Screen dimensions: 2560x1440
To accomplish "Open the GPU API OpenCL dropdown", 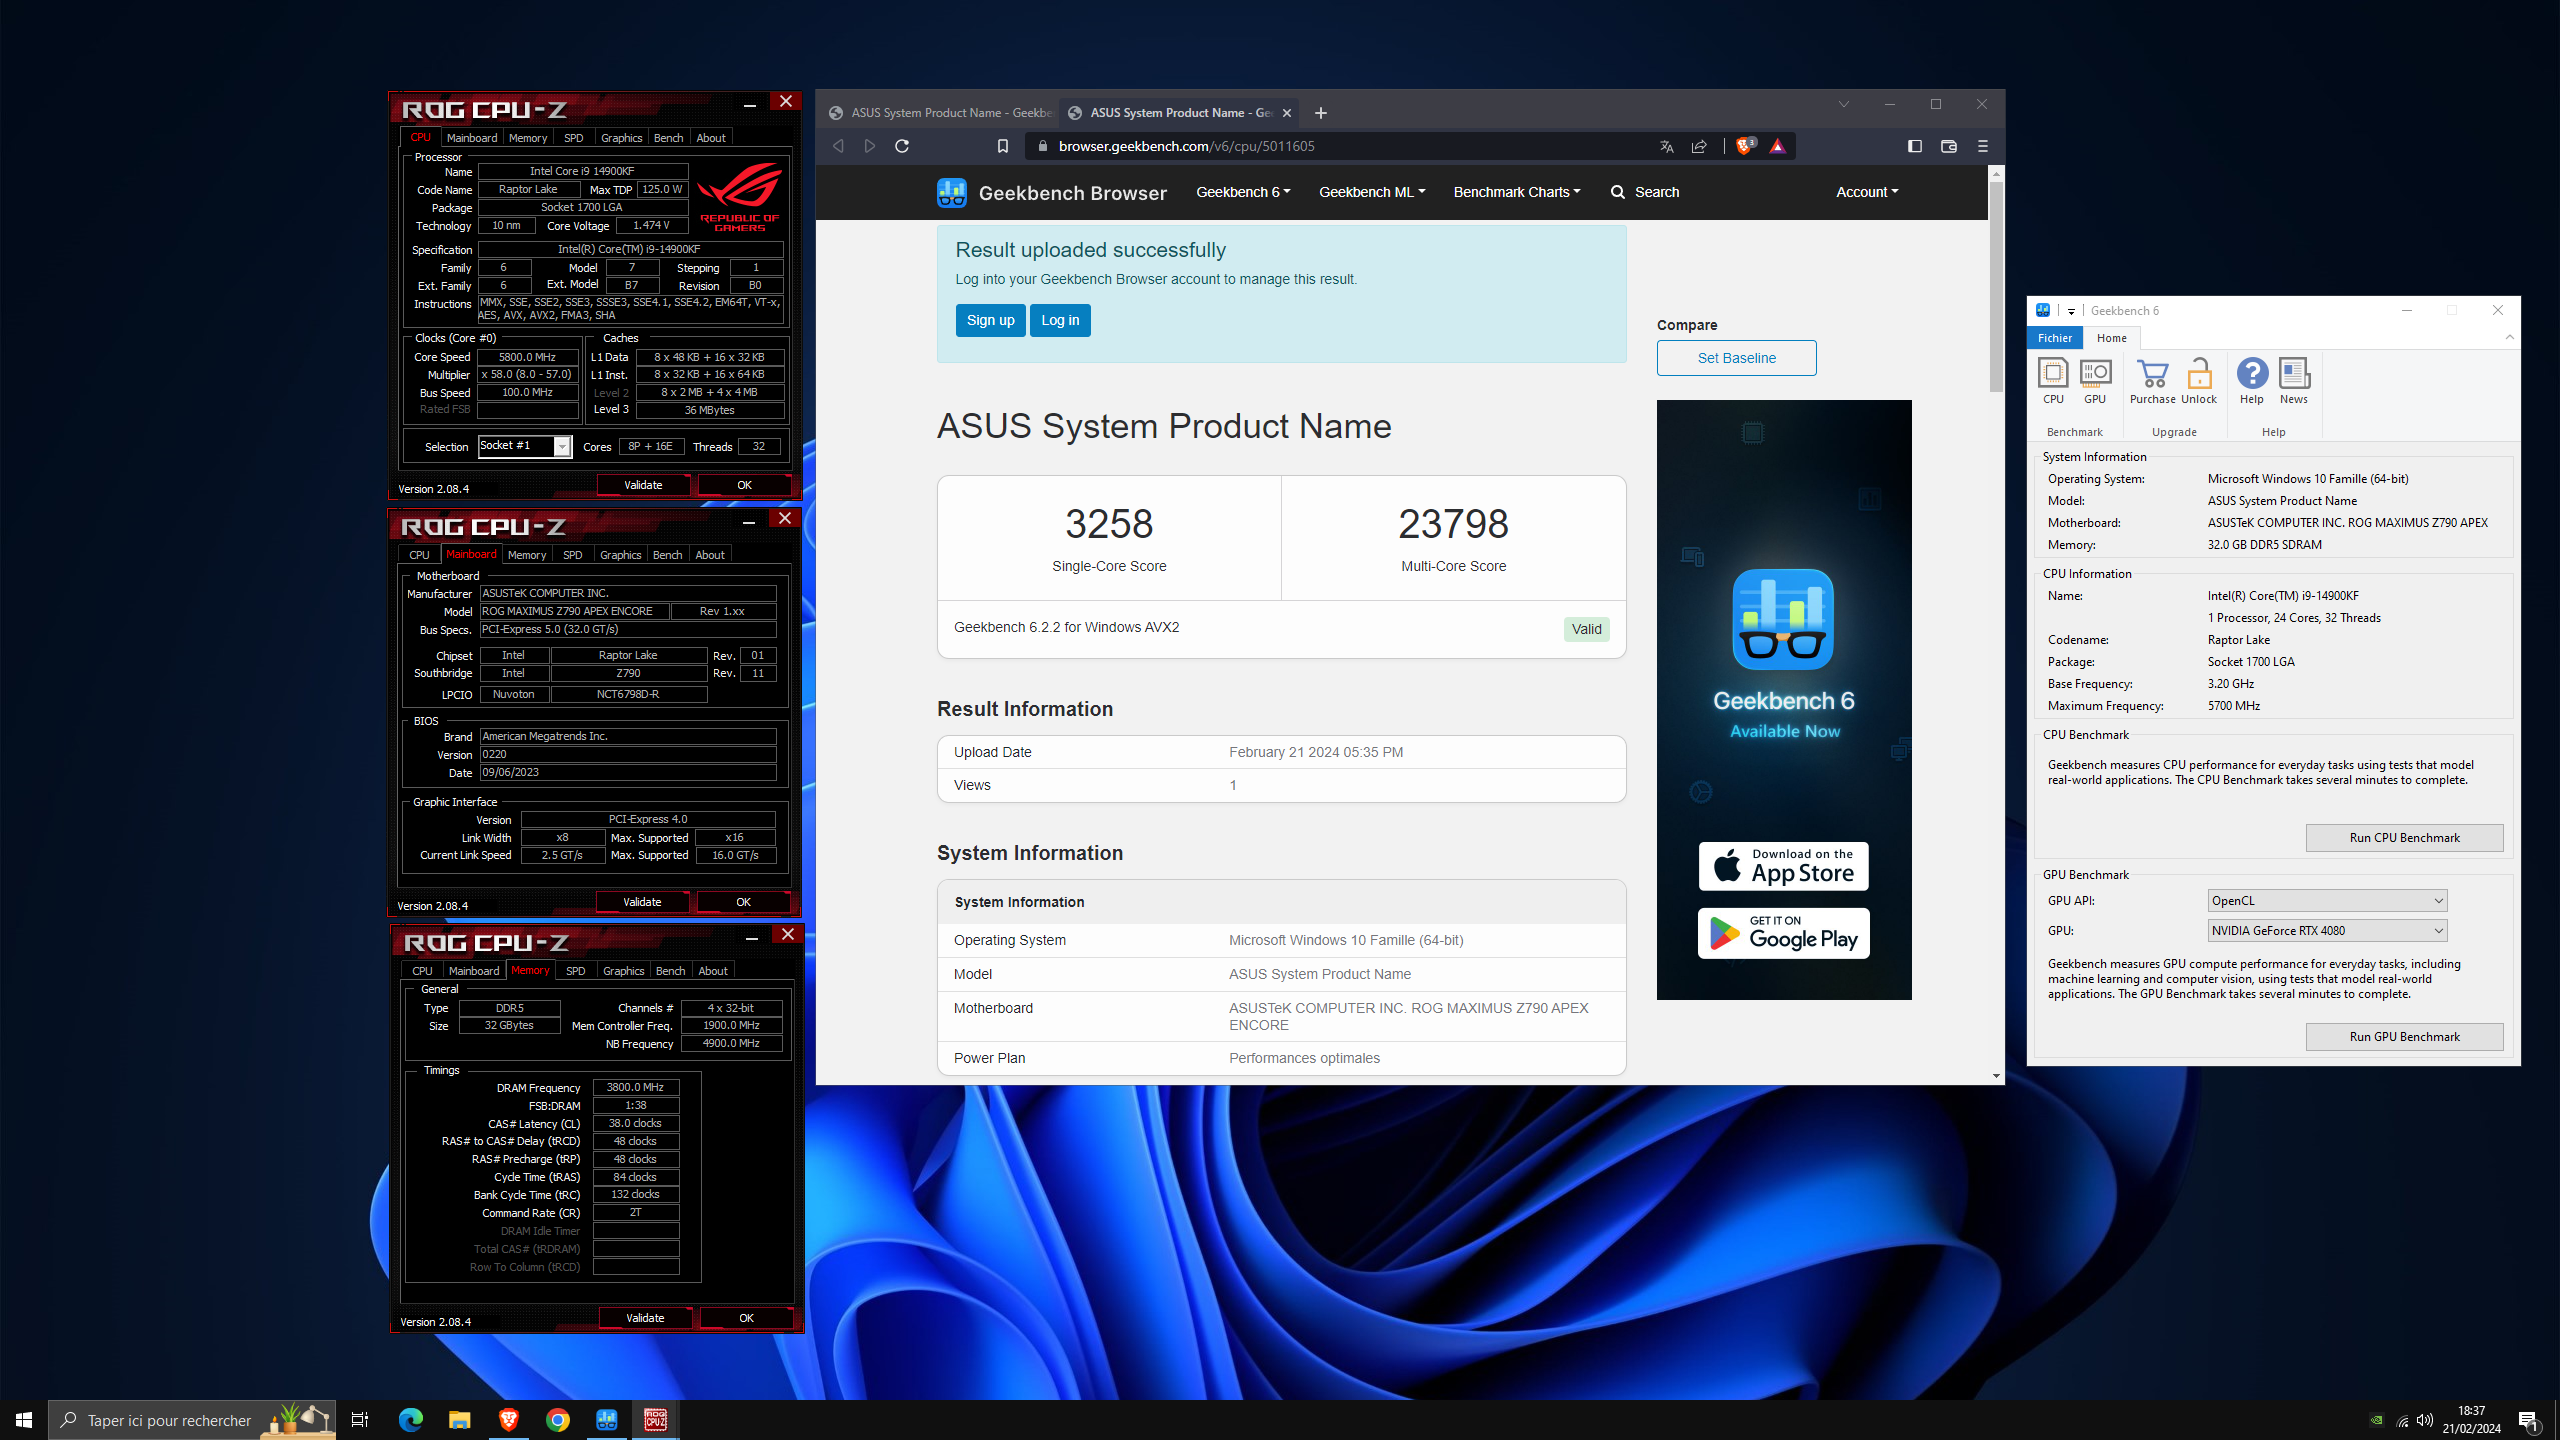I will pos(2327,901).
